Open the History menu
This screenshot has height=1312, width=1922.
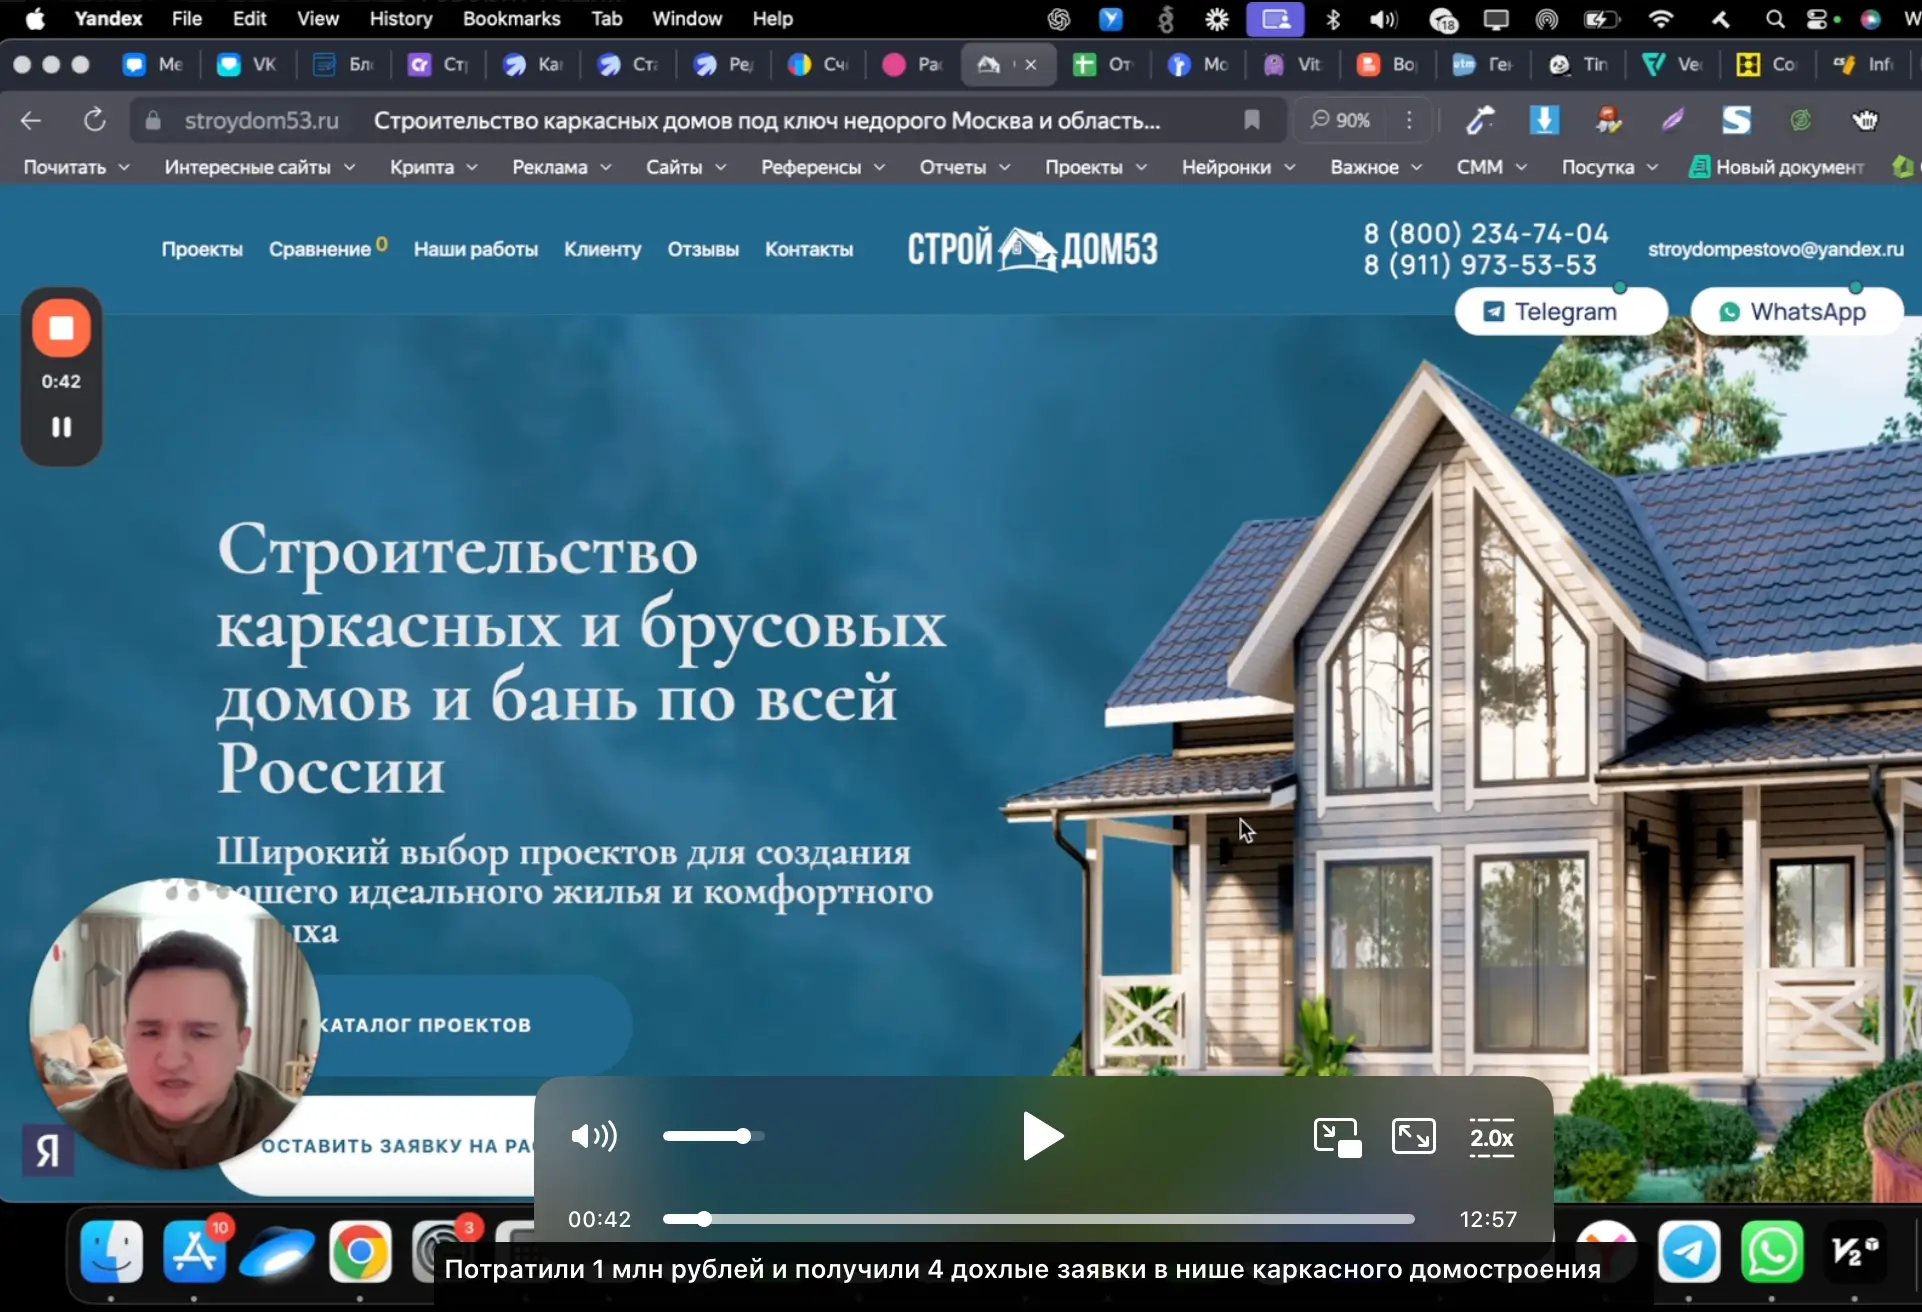pyautogui.click(x=400, y=18)
